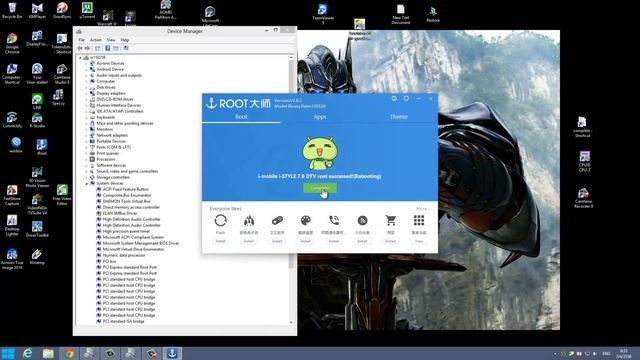Click Root Master anchor icon on taskbar

(172, 353)
